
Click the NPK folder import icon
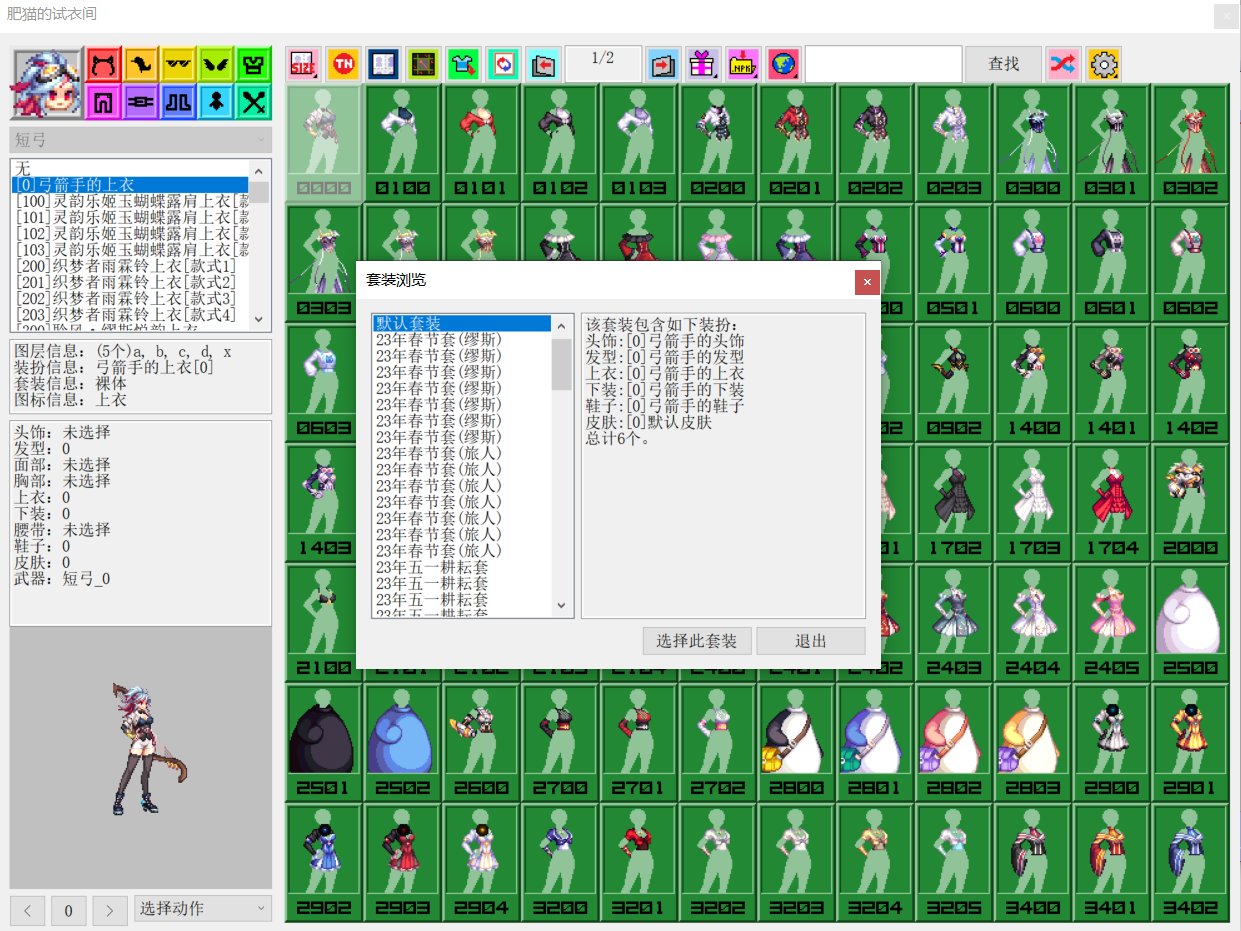(x=743, y=65)
